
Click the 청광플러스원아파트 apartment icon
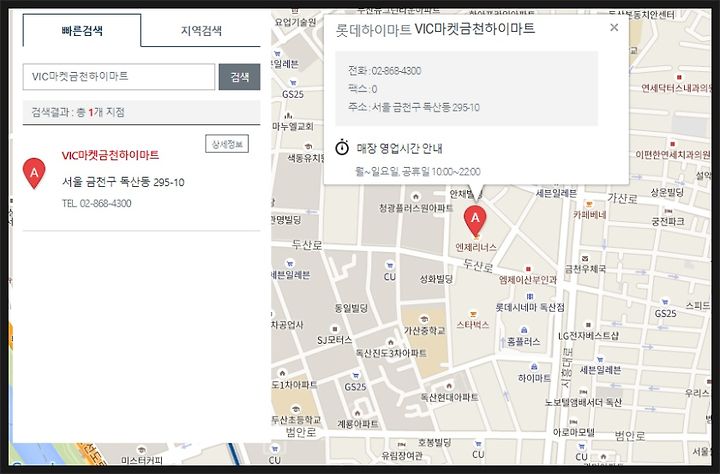click(x=416, y=197)
